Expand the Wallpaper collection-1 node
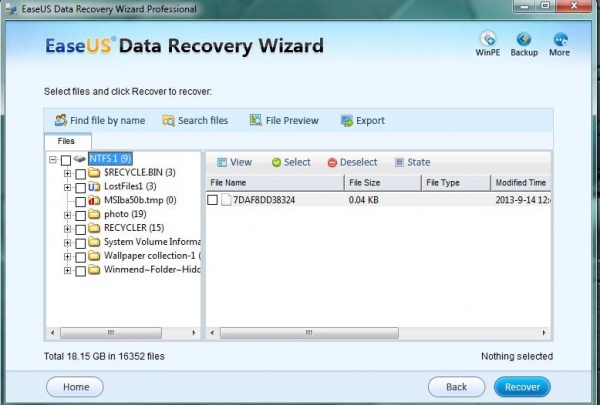The height and width of the screenshot is (405, 600). 67,256
